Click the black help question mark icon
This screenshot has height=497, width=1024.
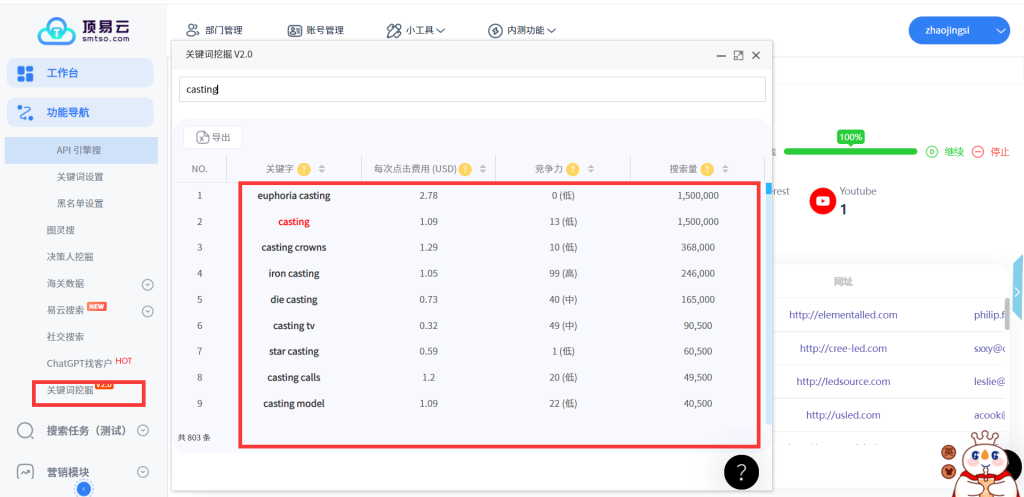click(x=741, y=472)
